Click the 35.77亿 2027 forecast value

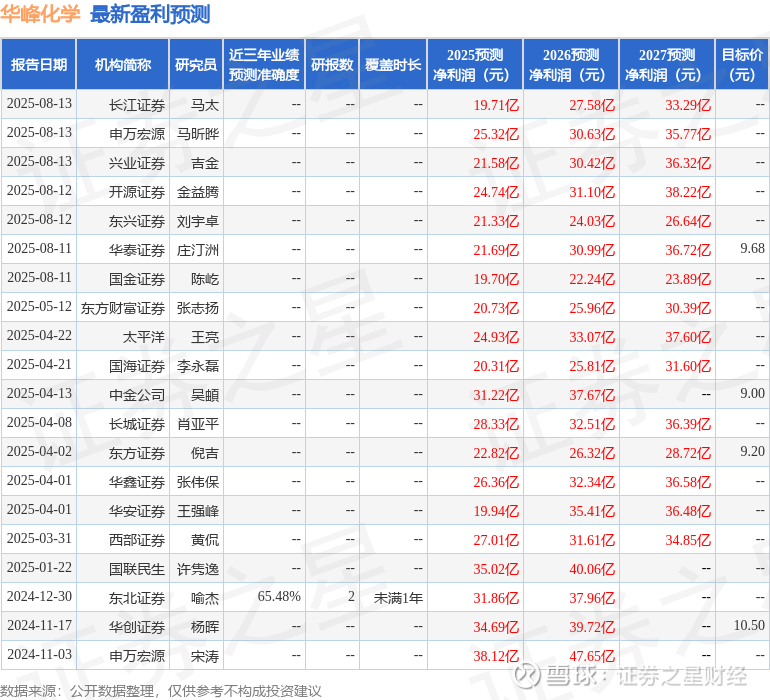(x=688, y=134)
